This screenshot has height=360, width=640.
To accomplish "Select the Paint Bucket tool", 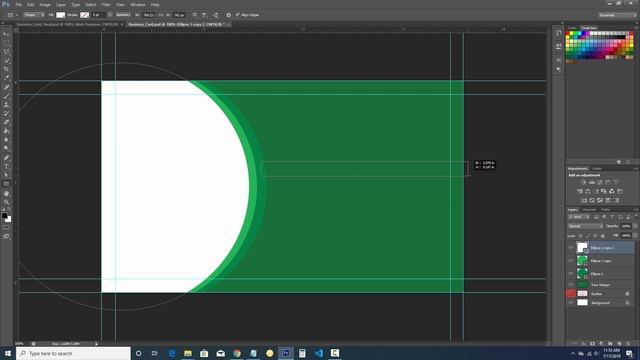I will 6,131.
